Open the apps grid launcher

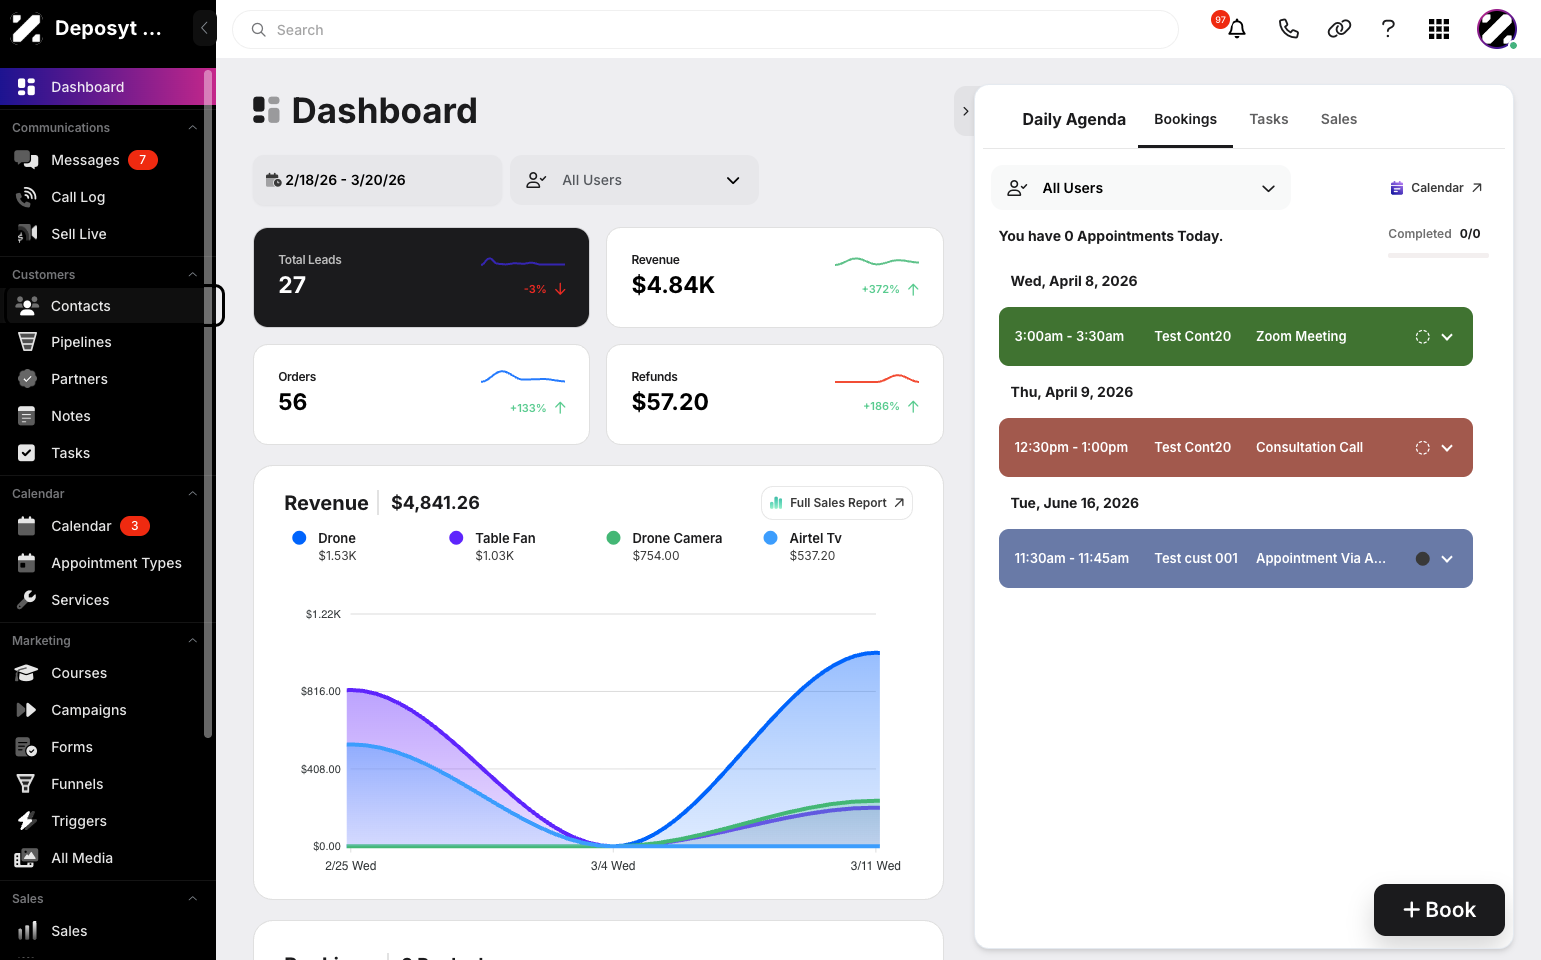[x=1439, y=29]
